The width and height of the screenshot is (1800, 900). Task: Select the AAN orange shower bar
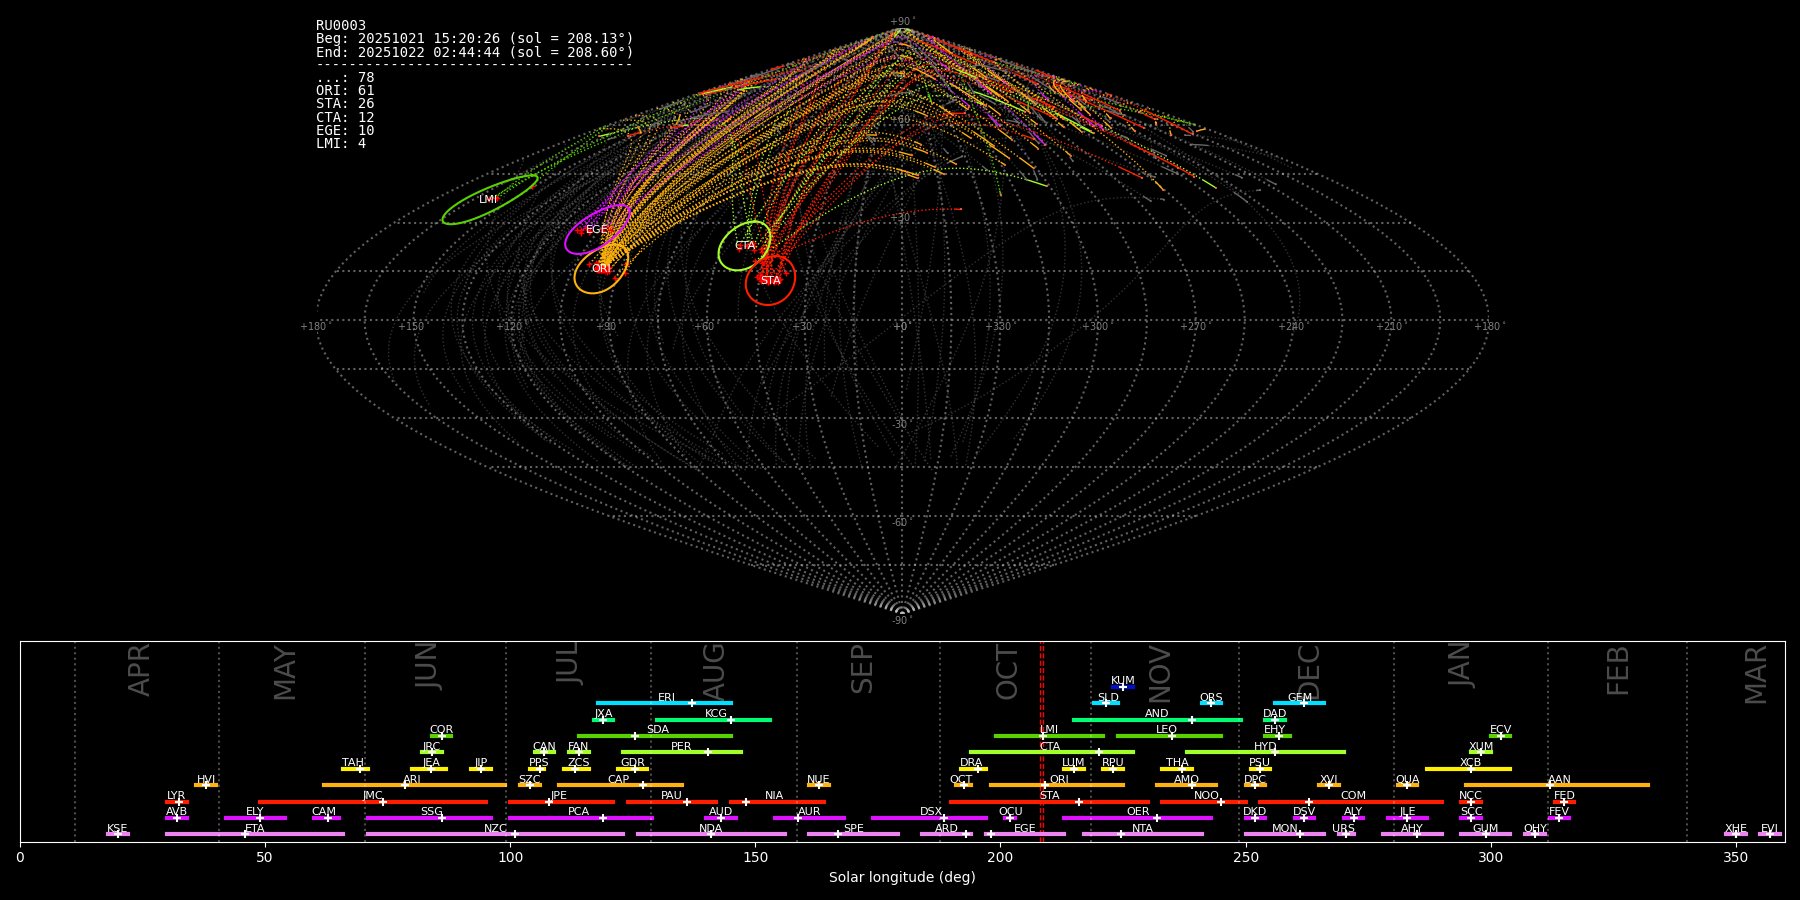tap(1556, 785)
